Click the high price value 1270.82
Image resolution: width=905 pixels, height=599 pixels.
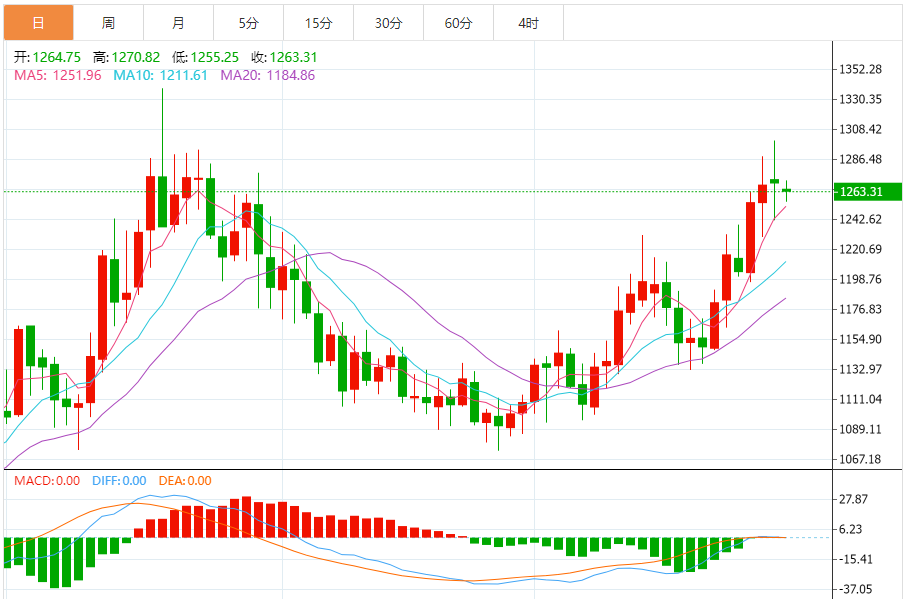click(x=136, y=57)
